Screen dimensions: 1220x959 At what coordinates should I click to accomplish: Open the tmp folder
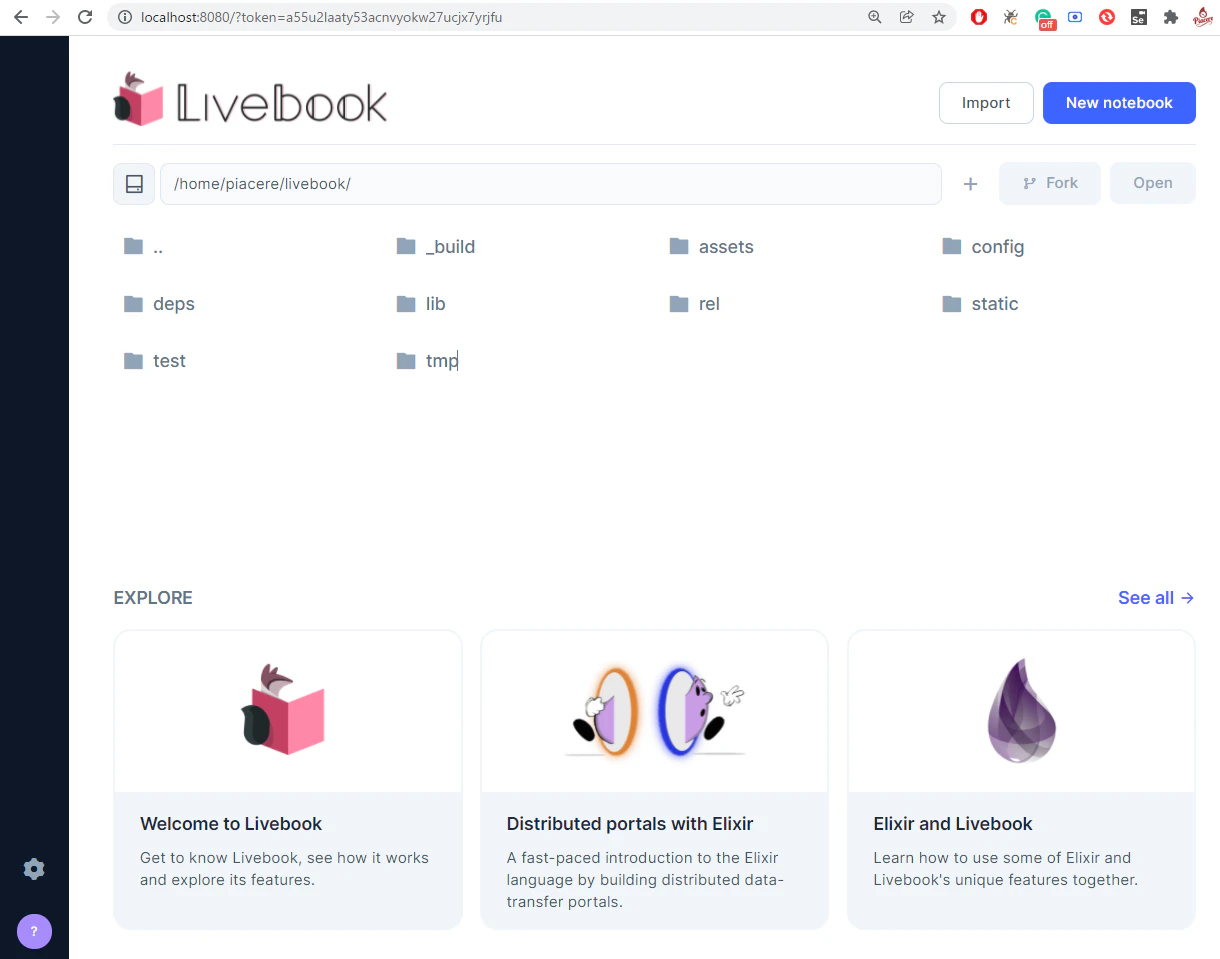click(x=427, y=361)
